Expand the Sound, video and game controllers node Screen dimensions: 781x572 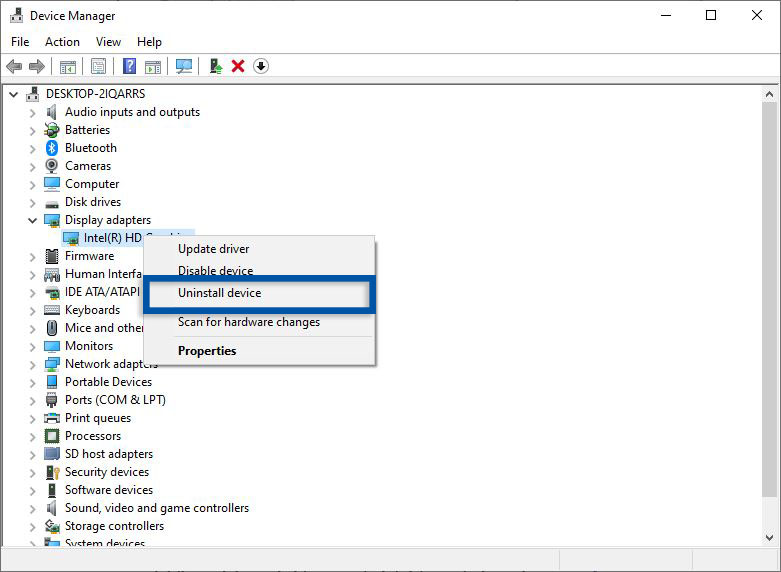[x=32, y=508]
